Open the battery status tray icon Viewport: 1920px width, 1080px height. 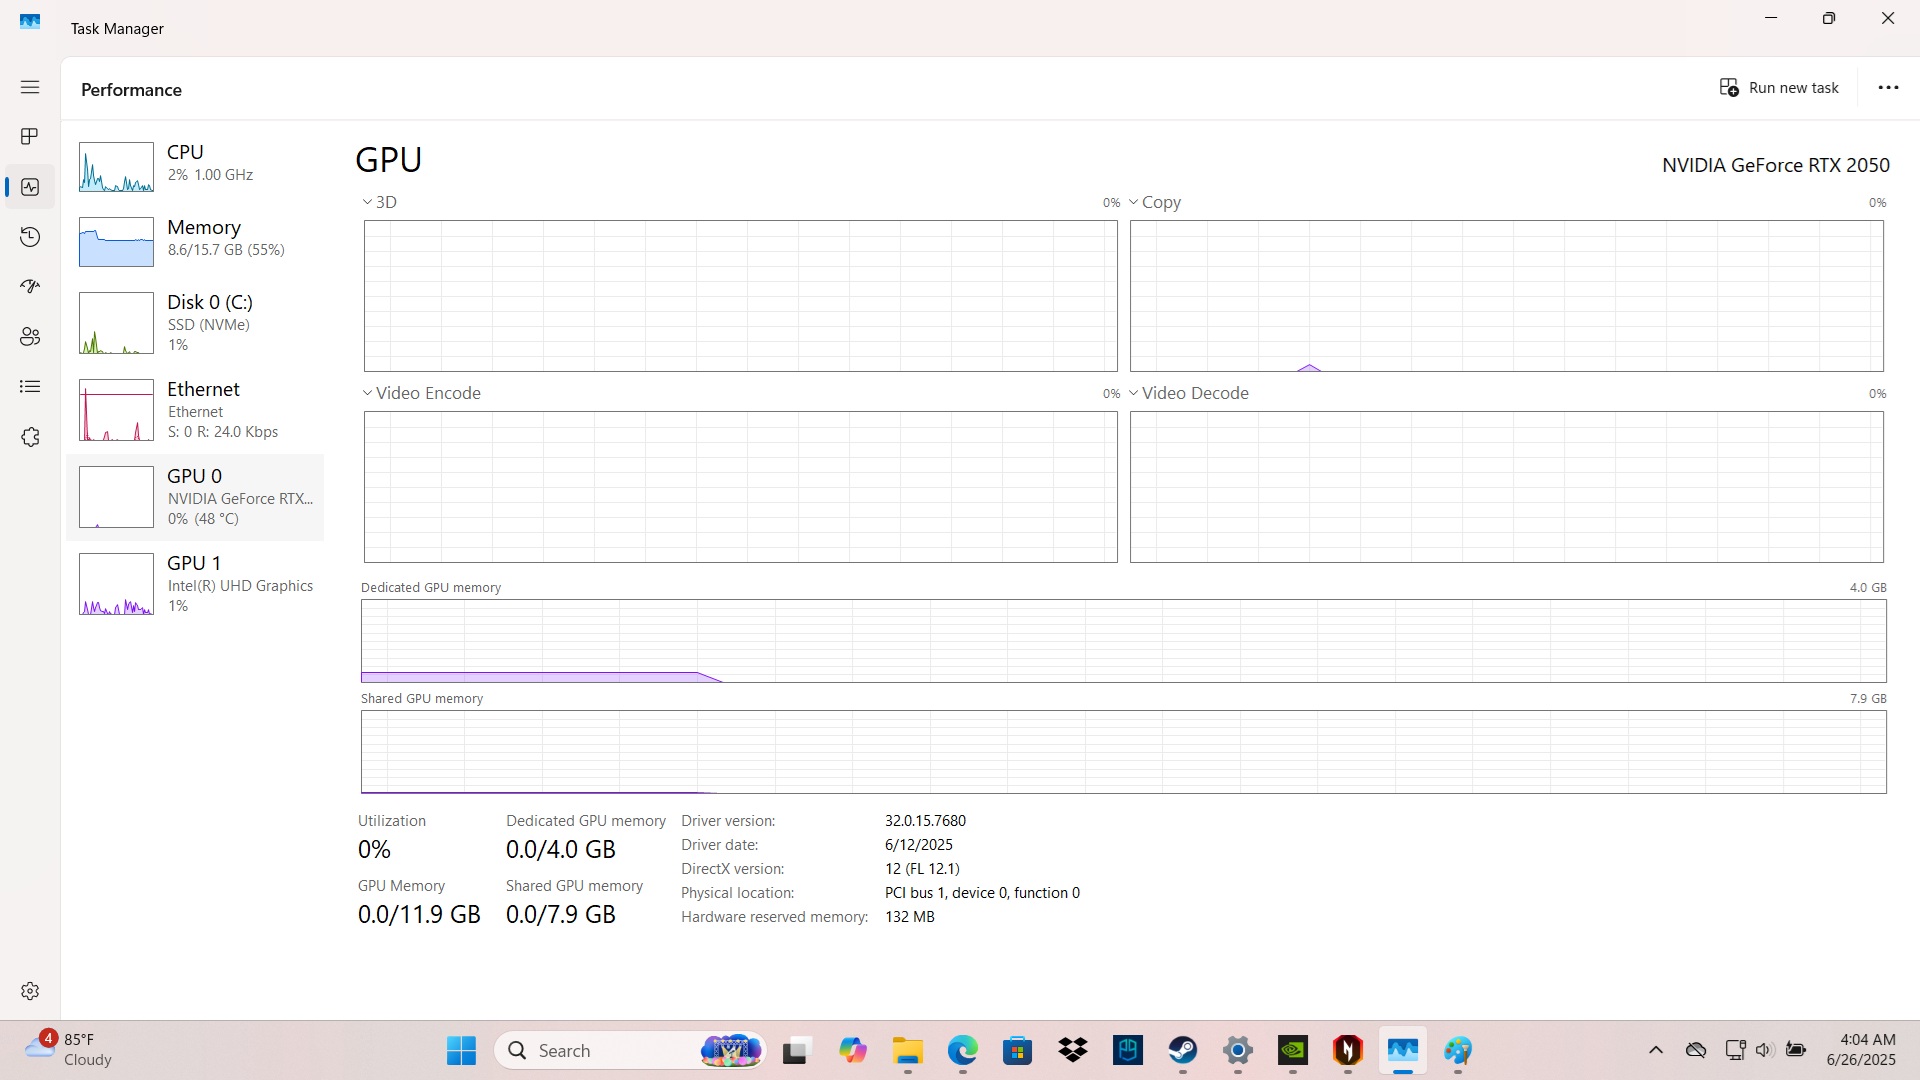(1796, 1050)
